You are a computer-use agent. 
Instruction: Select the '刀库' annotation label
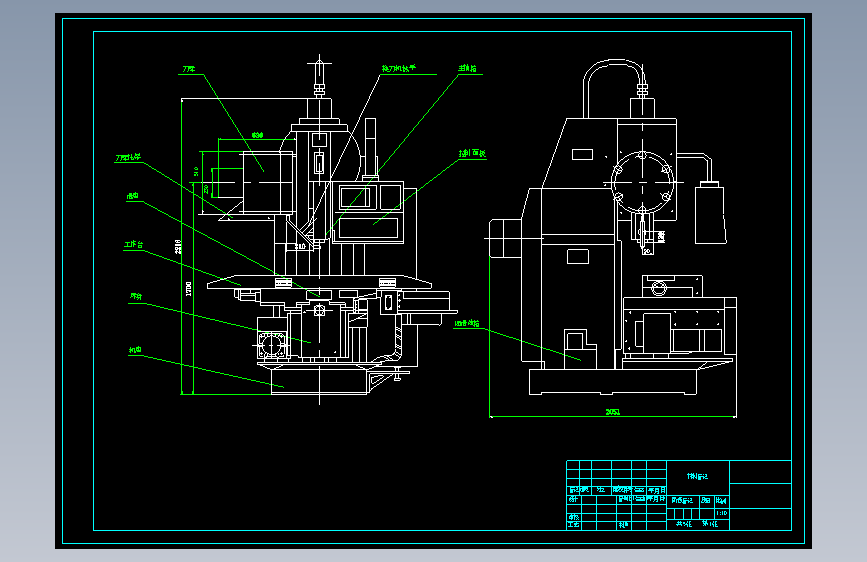189,69
